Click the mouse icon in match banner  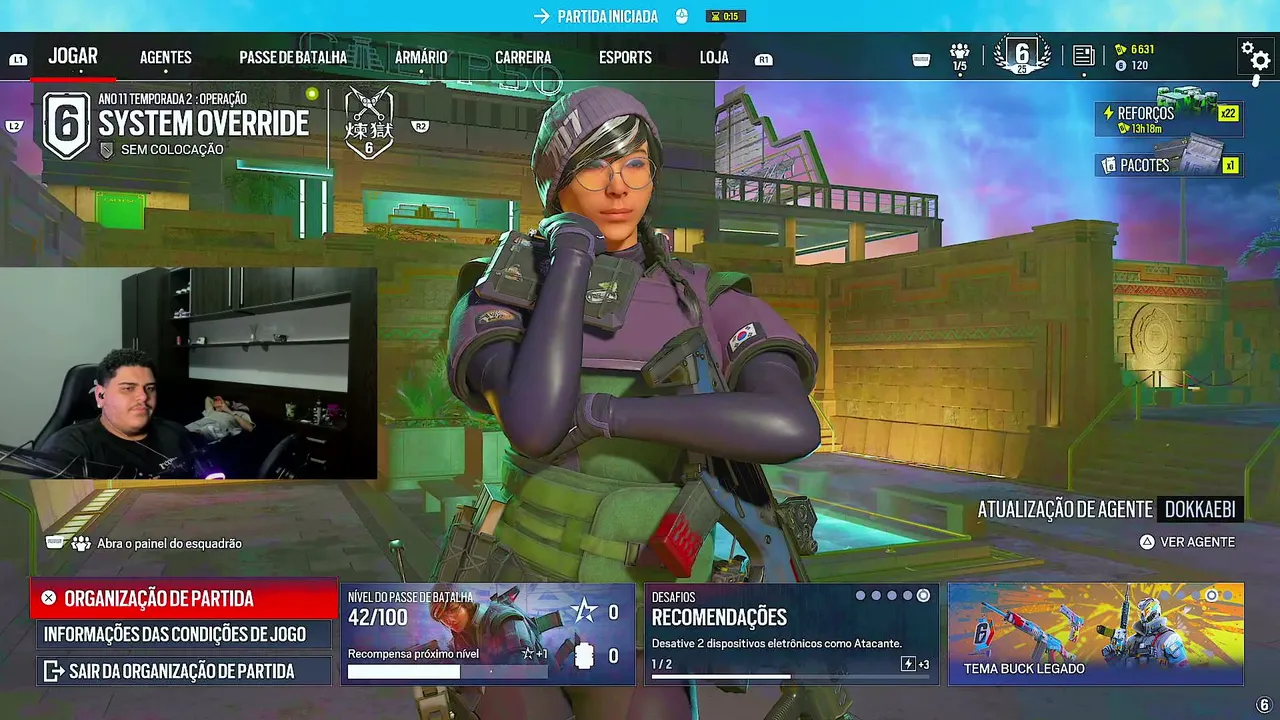[x=682, y=16]
